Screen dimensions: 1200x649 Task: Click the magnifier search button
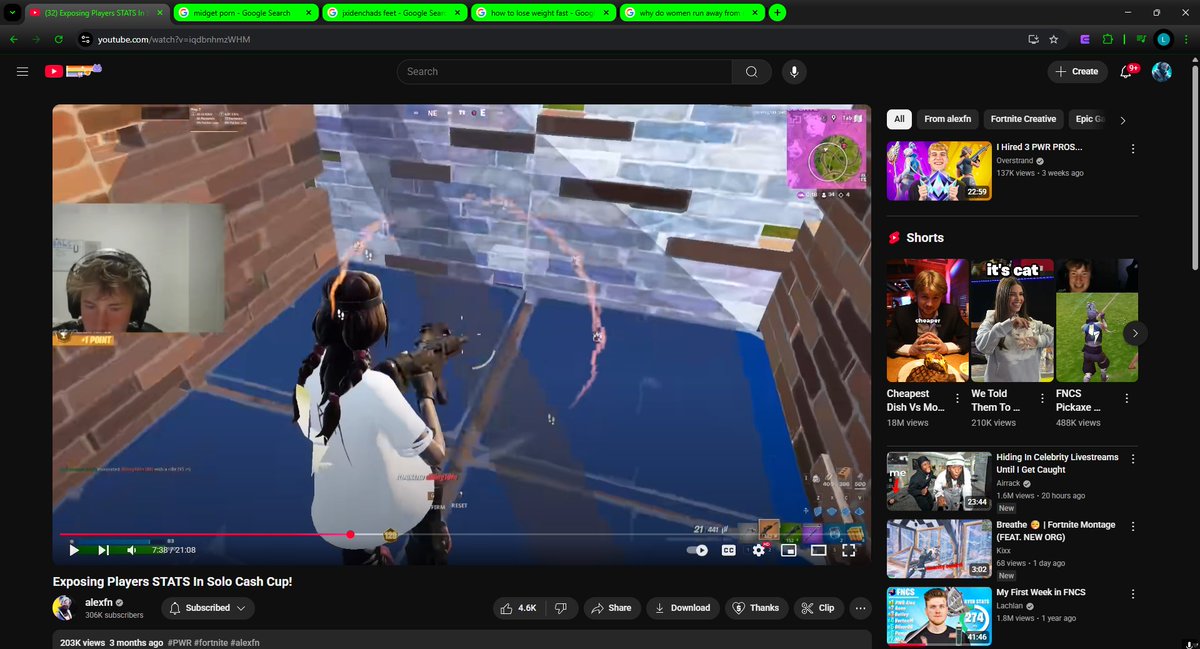point(751,71)
